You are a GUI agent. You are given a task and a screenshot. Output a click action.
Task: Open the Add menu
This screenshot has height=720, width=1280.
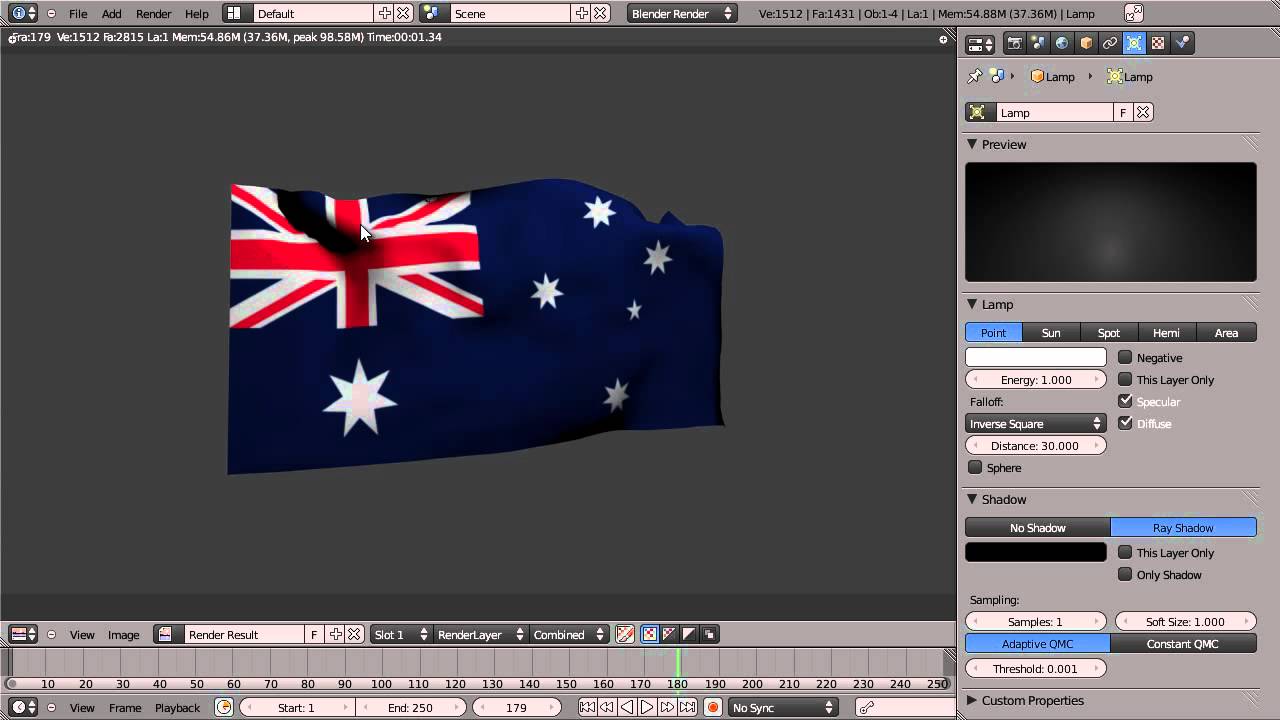click(112, 14)
